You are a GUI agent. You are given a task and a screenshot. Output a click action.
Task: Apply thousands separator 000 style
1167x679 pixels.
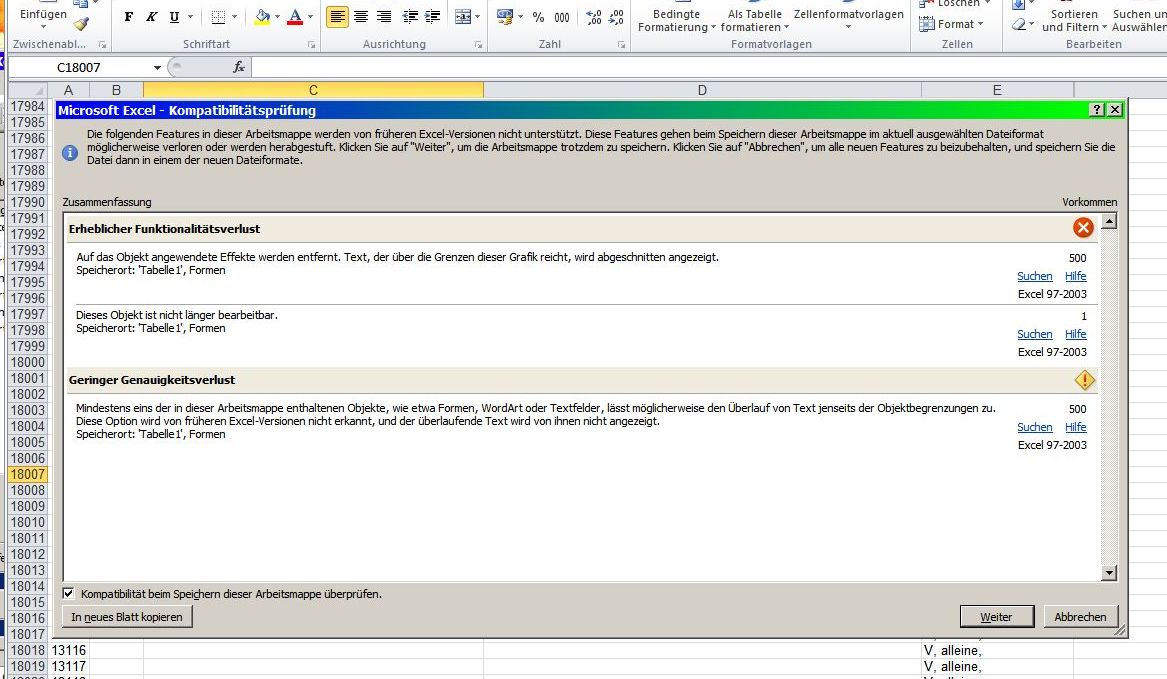[562, 16]
